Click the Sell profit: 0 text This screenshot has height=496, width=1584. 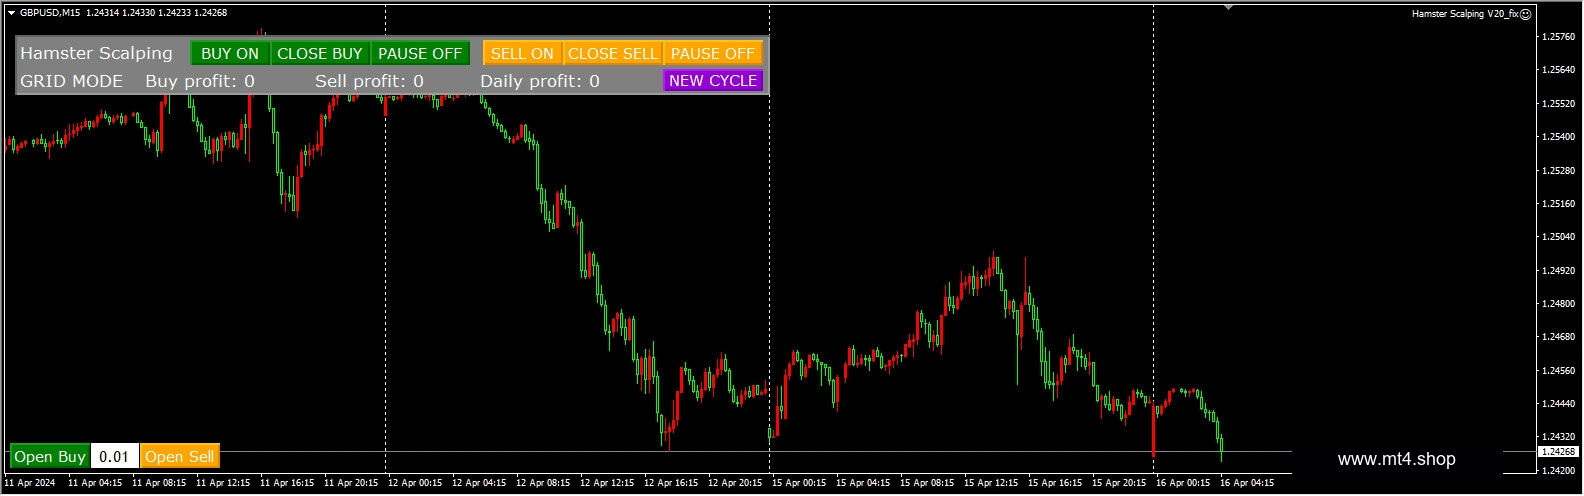[369, 81]
